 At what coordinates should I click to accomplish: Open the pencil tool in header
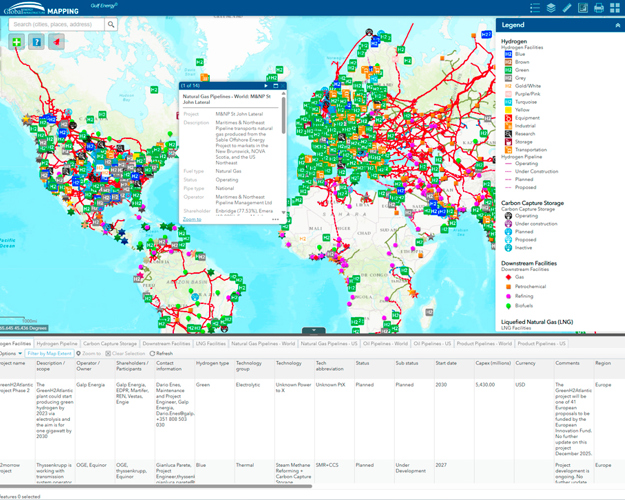[x=567, y=8]
